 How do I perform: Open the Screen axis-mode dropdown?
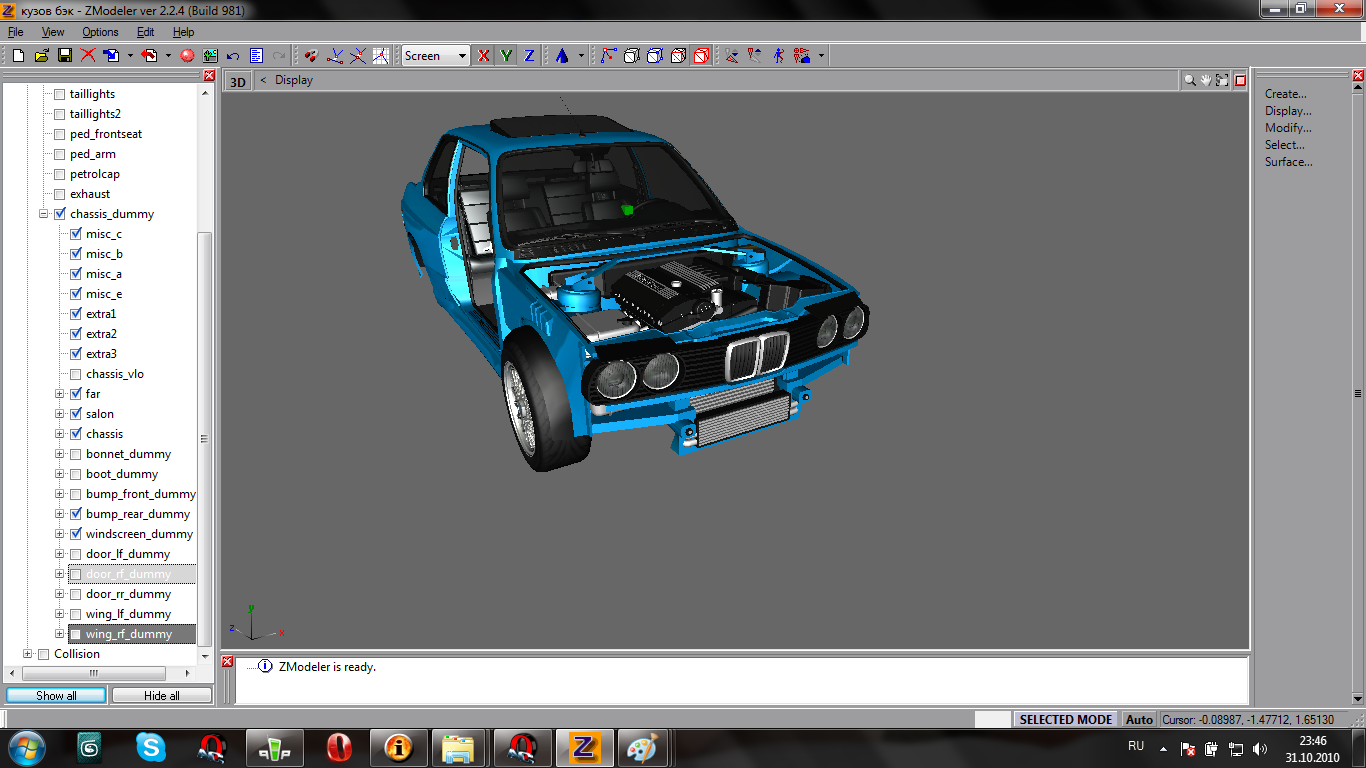click(x=462, y=56)
